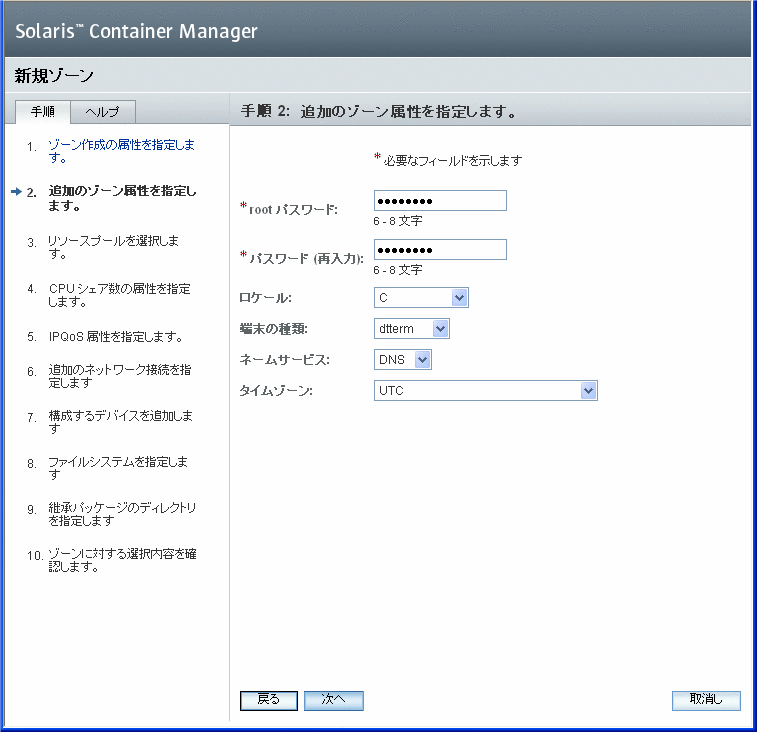Switch to the 手順 tab
Screen dimensions: 757x732
pos(43,112)
